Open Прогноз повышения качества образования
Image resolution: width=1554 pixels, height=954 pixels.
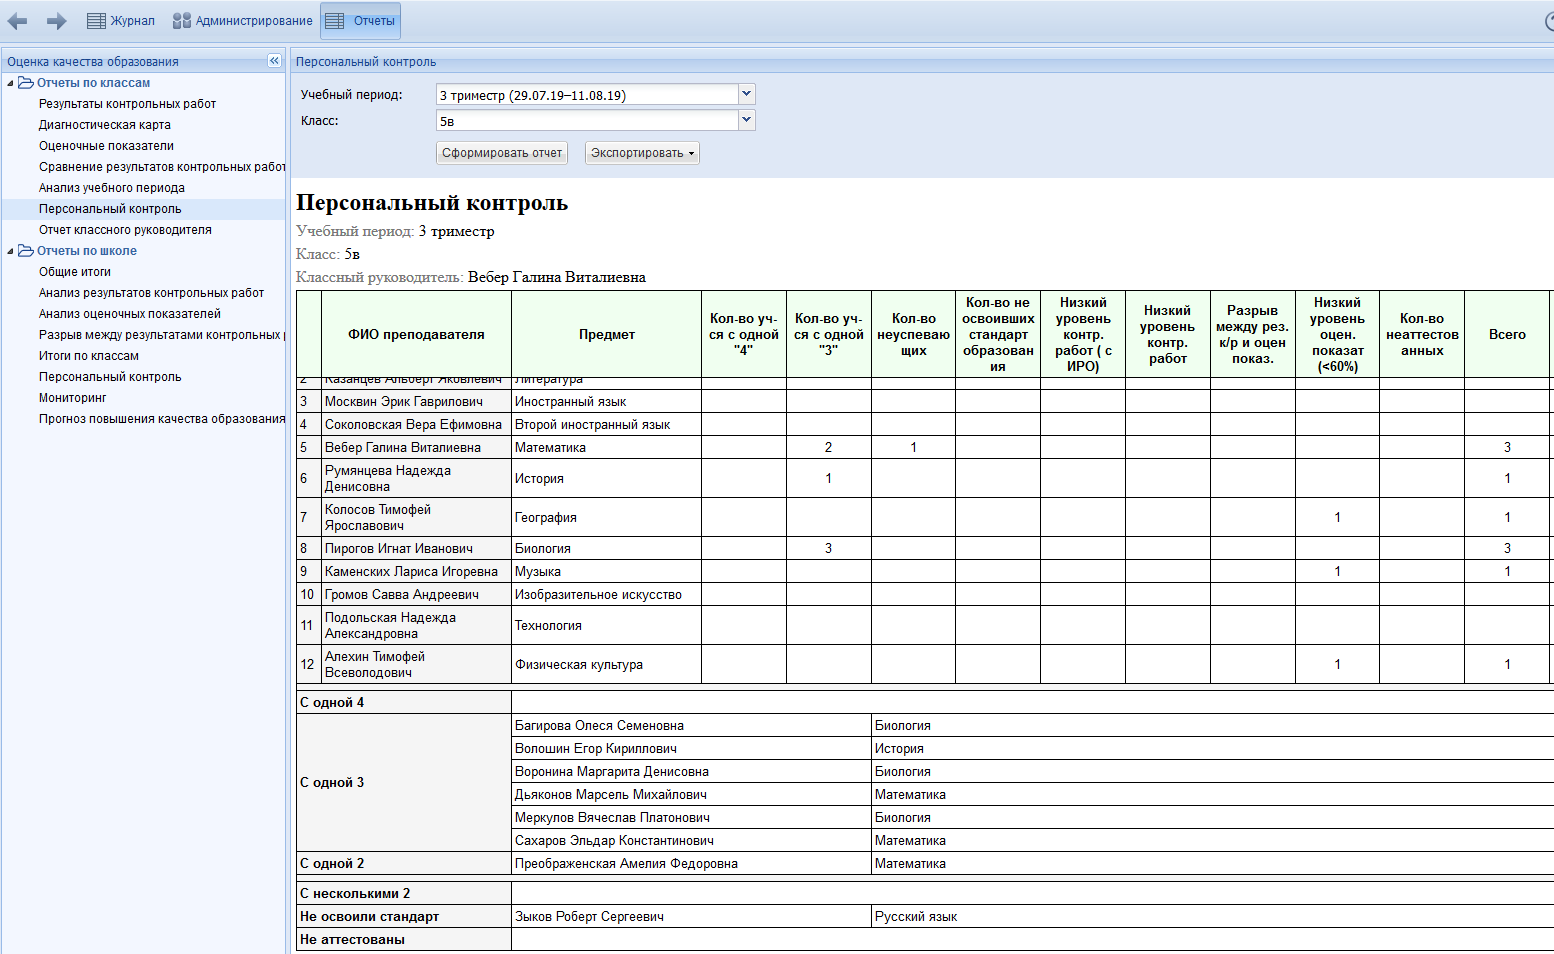[162, 419]
